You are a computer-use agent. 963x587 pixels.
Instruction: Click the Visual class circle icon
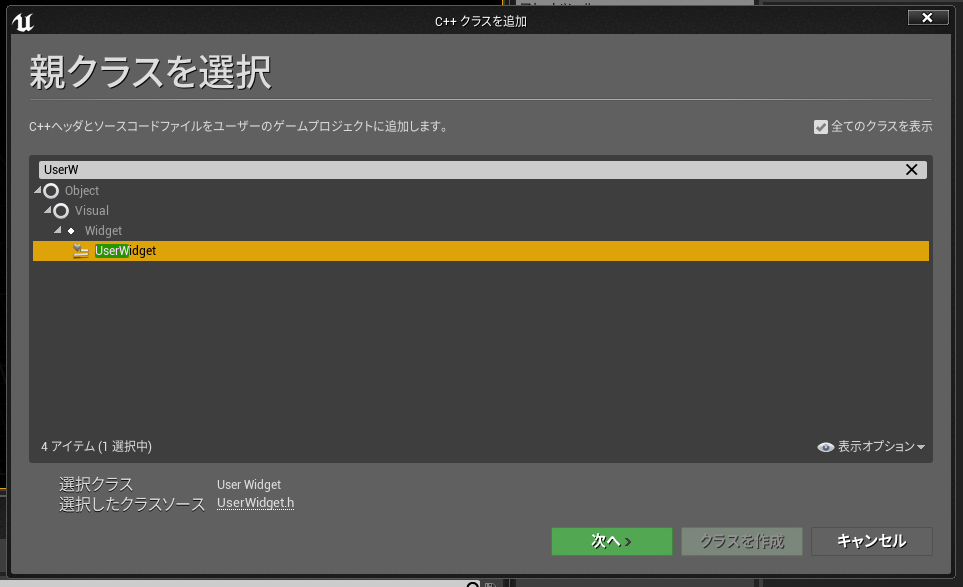[61, 211]
